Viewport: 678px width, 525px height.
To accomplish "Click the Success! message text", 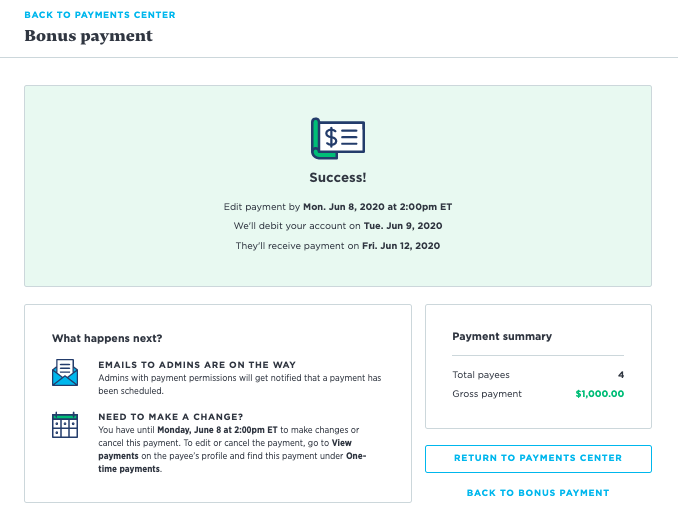I will pyautogui.click(x=338, y=178).
